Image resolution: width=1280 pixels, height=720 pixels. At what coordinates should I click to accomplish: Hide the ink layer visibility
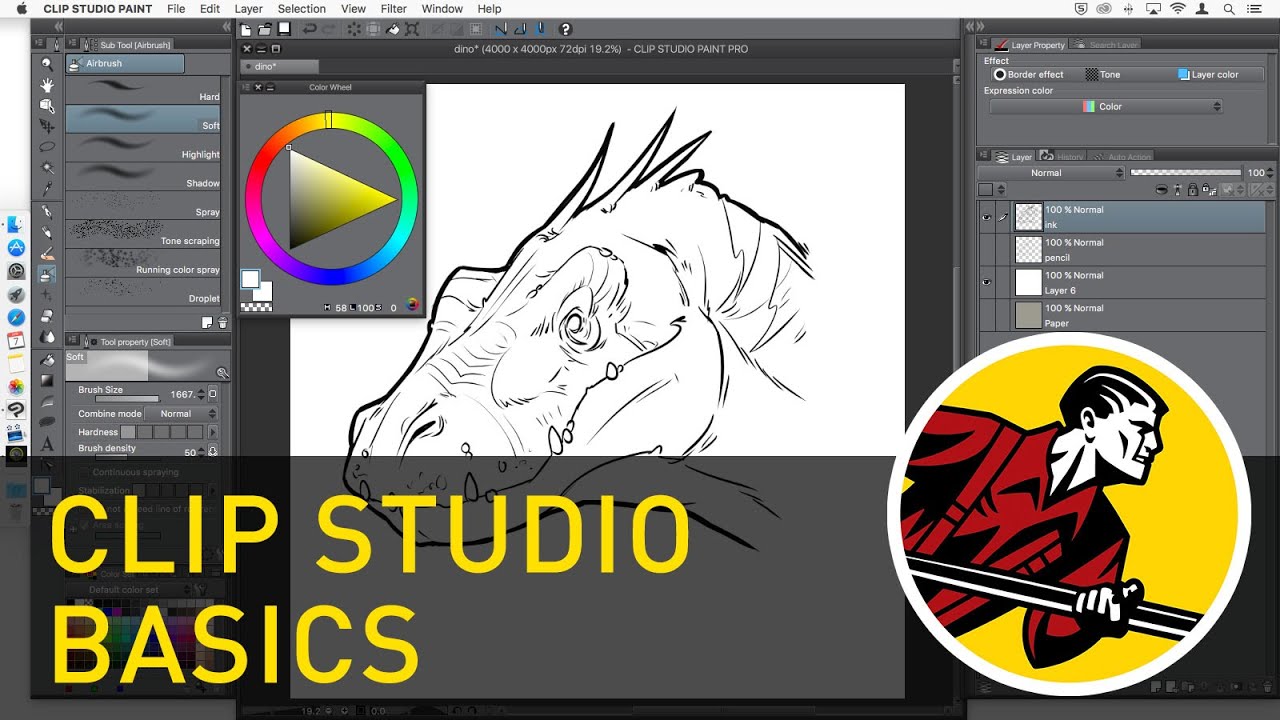tap(986, 216)
